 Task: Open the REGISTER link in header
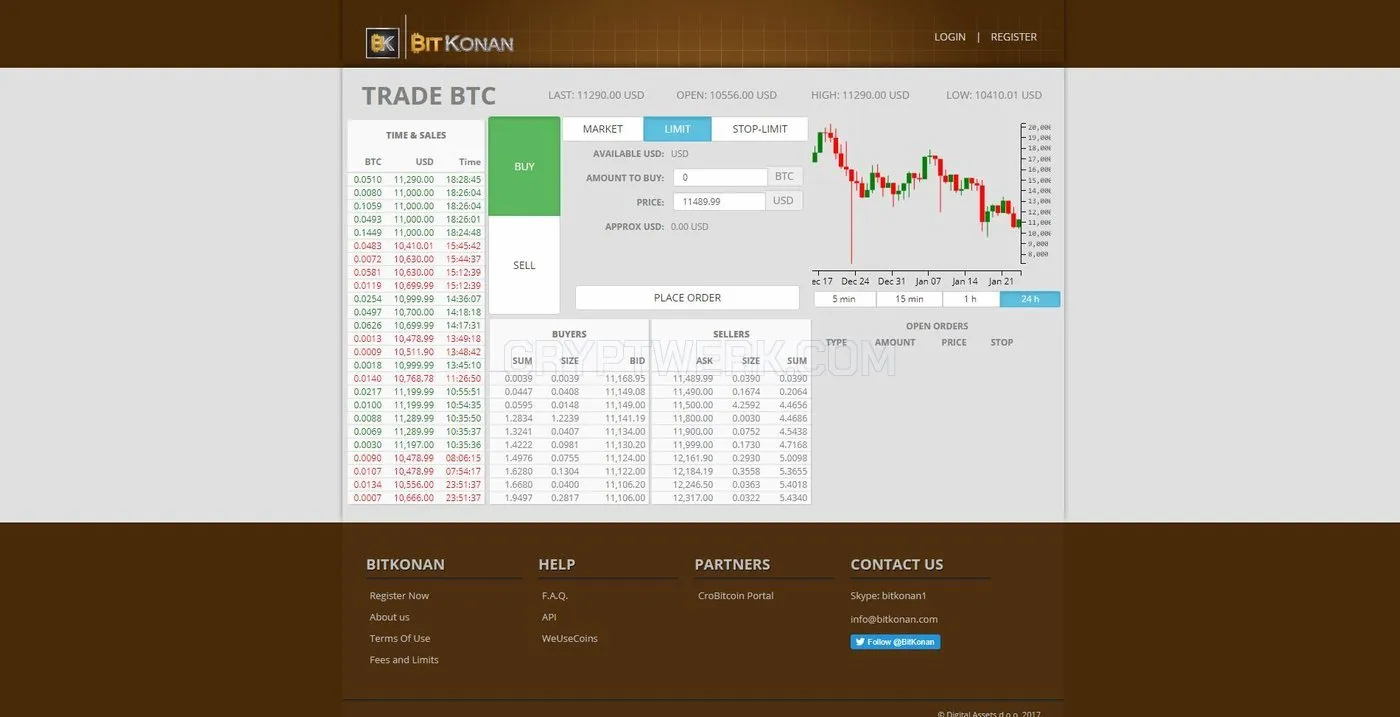click(1014, 37)
